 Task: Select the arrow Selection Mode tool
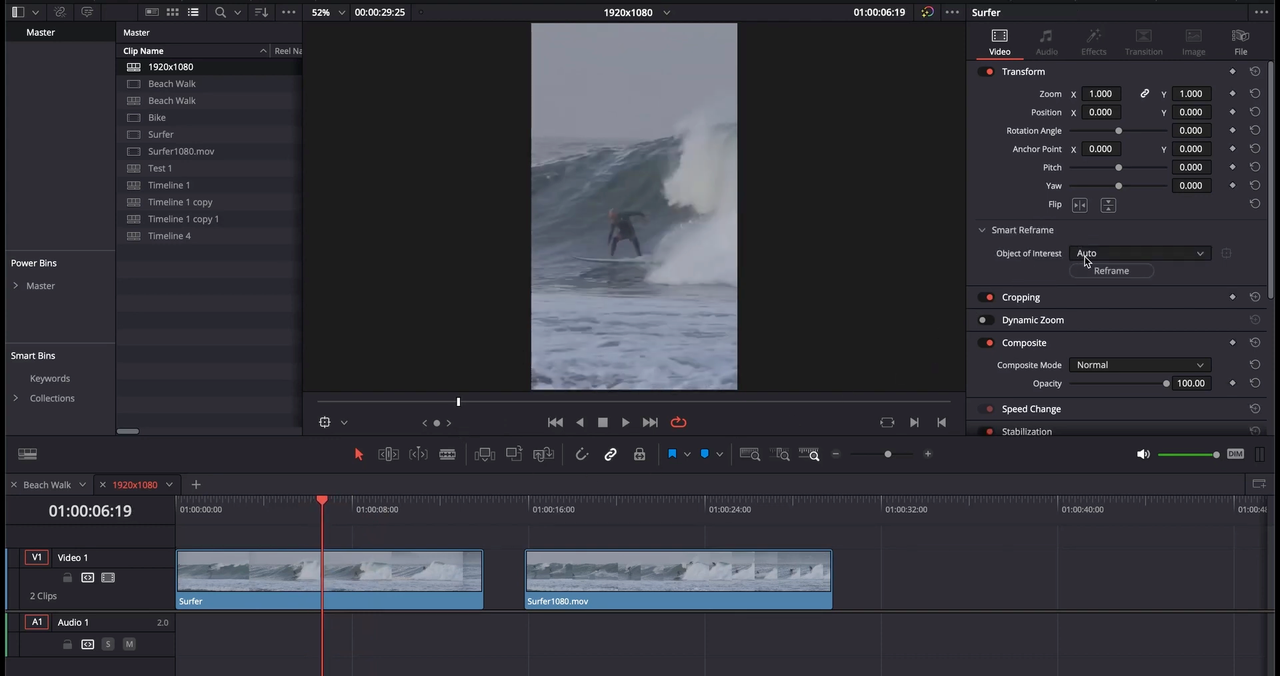pos(359,454)
